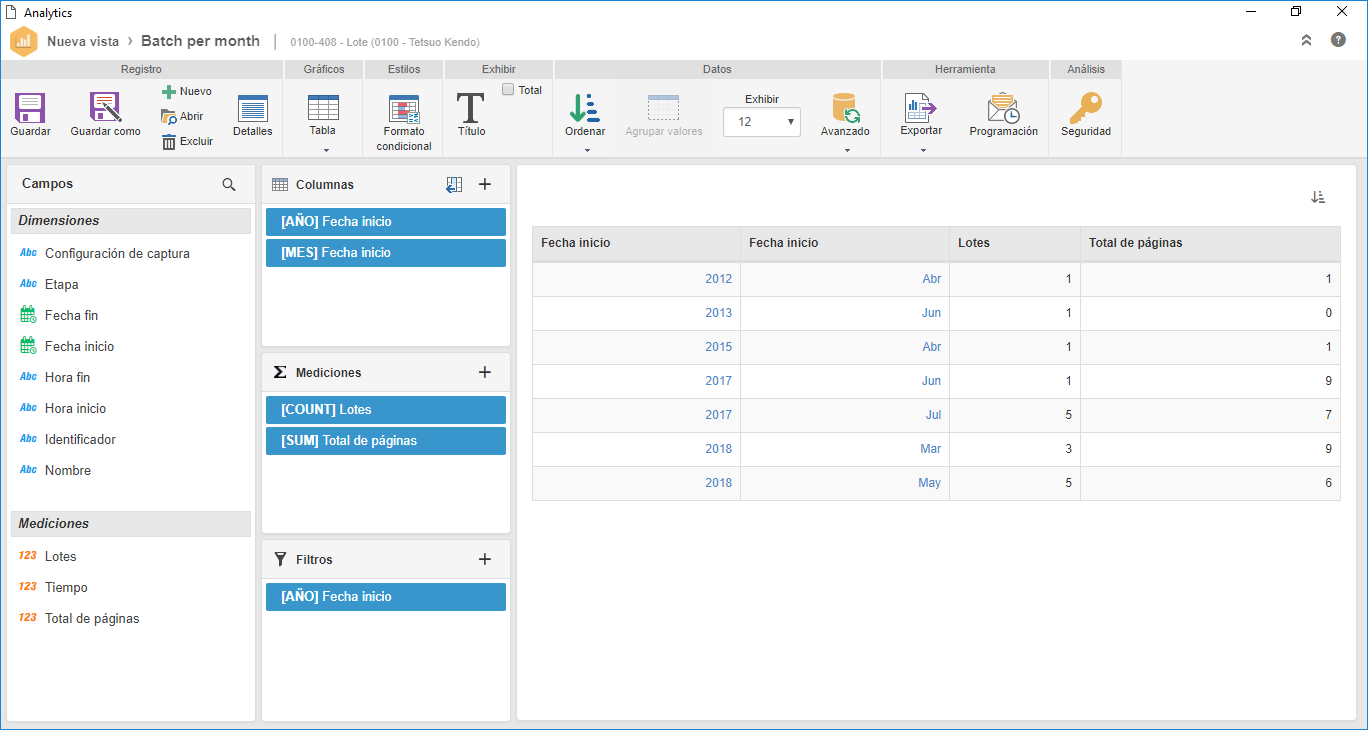This screenshot has height=730, width=1368.
Task: Select the Identificador dimension
Action: (80, 440)
